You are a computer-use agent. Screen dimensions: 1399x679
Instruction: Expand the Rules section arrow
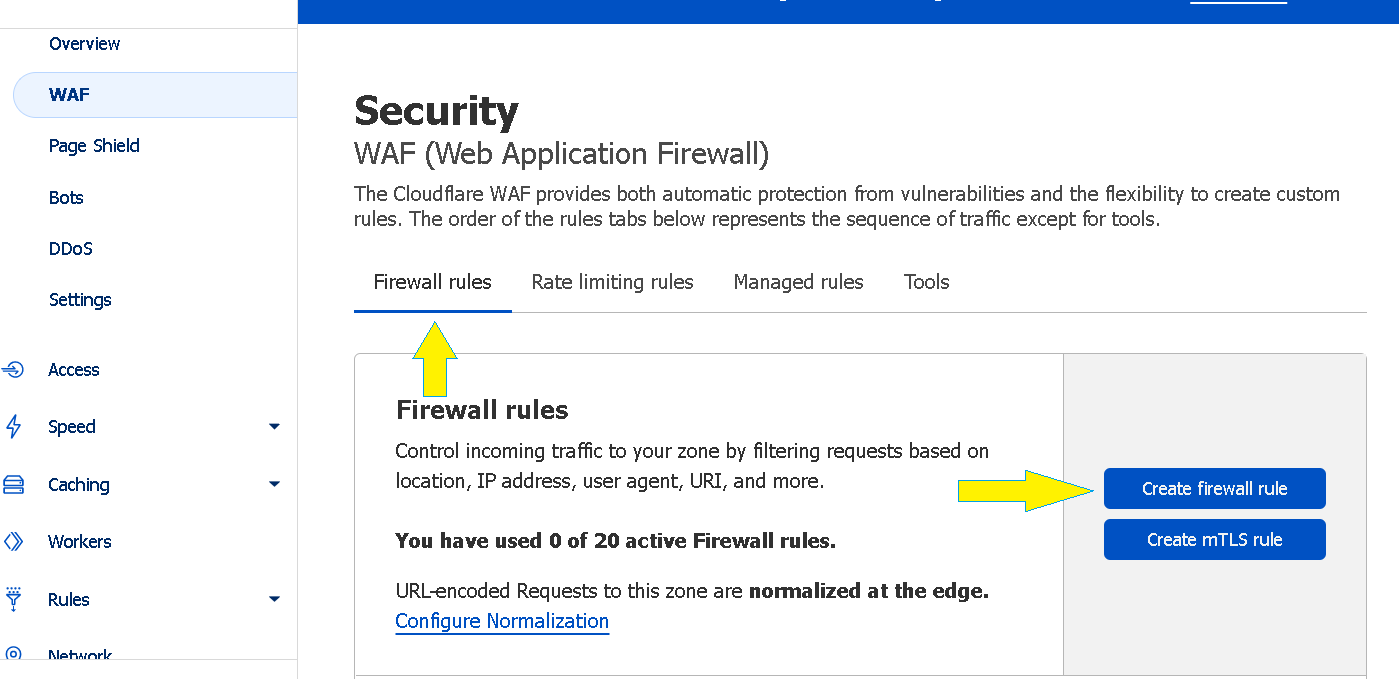coord(274,600)
